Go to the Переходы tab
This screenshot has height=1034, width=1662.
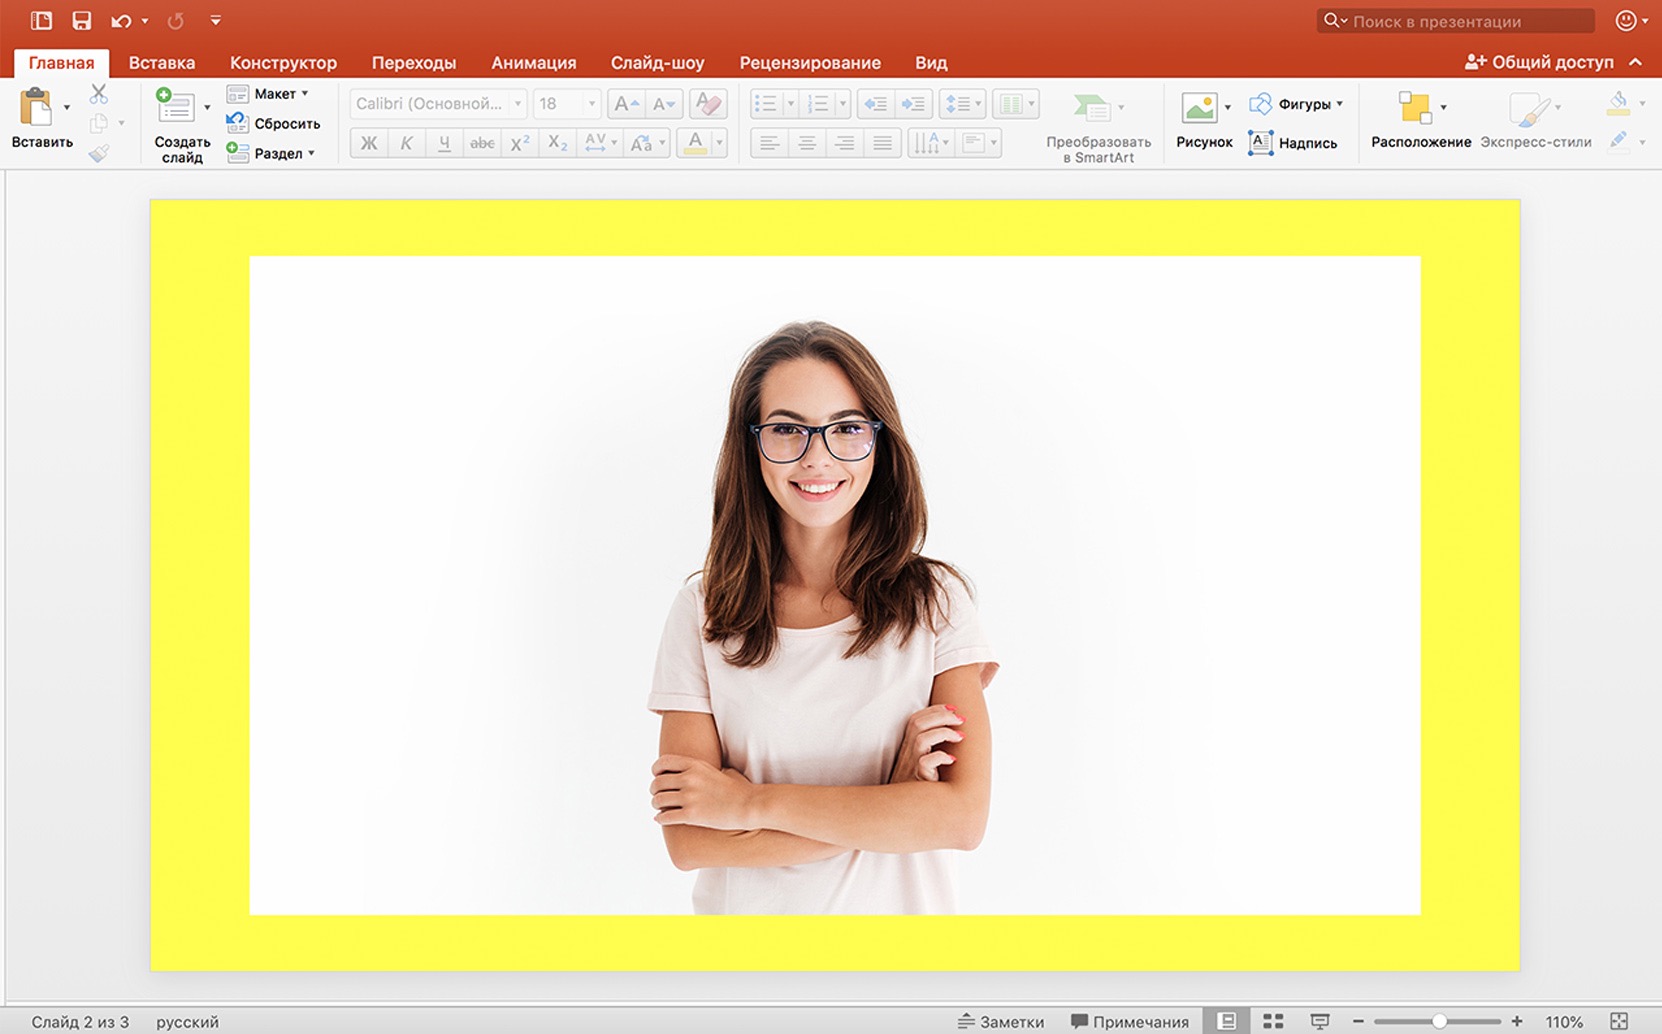(x=414, y=62)
